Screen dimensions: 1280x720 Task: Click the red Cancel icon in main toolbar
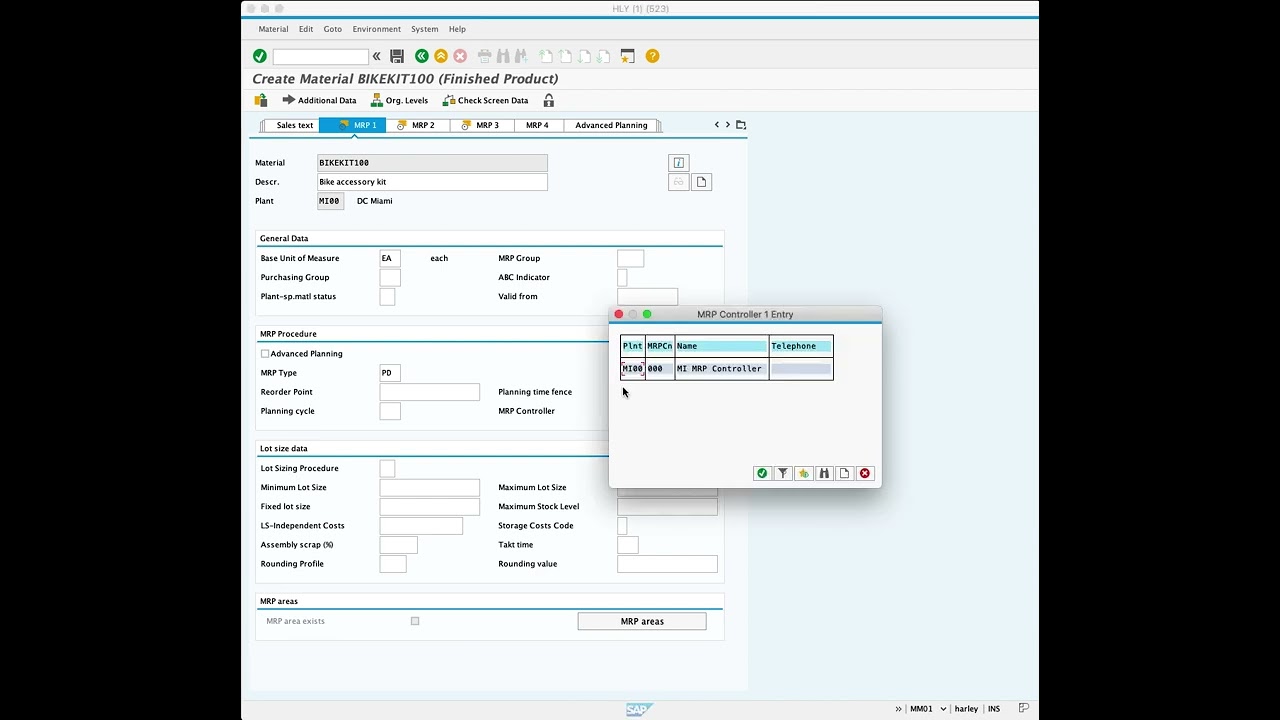pos(460,56)
